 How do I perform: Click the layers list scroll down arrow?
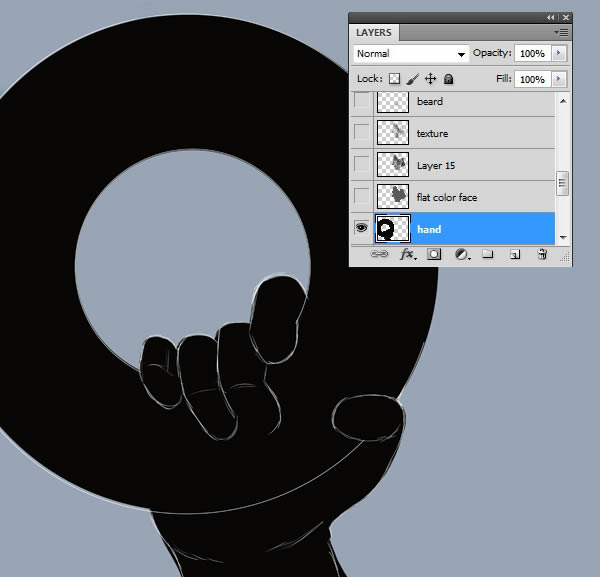(563, 238)
